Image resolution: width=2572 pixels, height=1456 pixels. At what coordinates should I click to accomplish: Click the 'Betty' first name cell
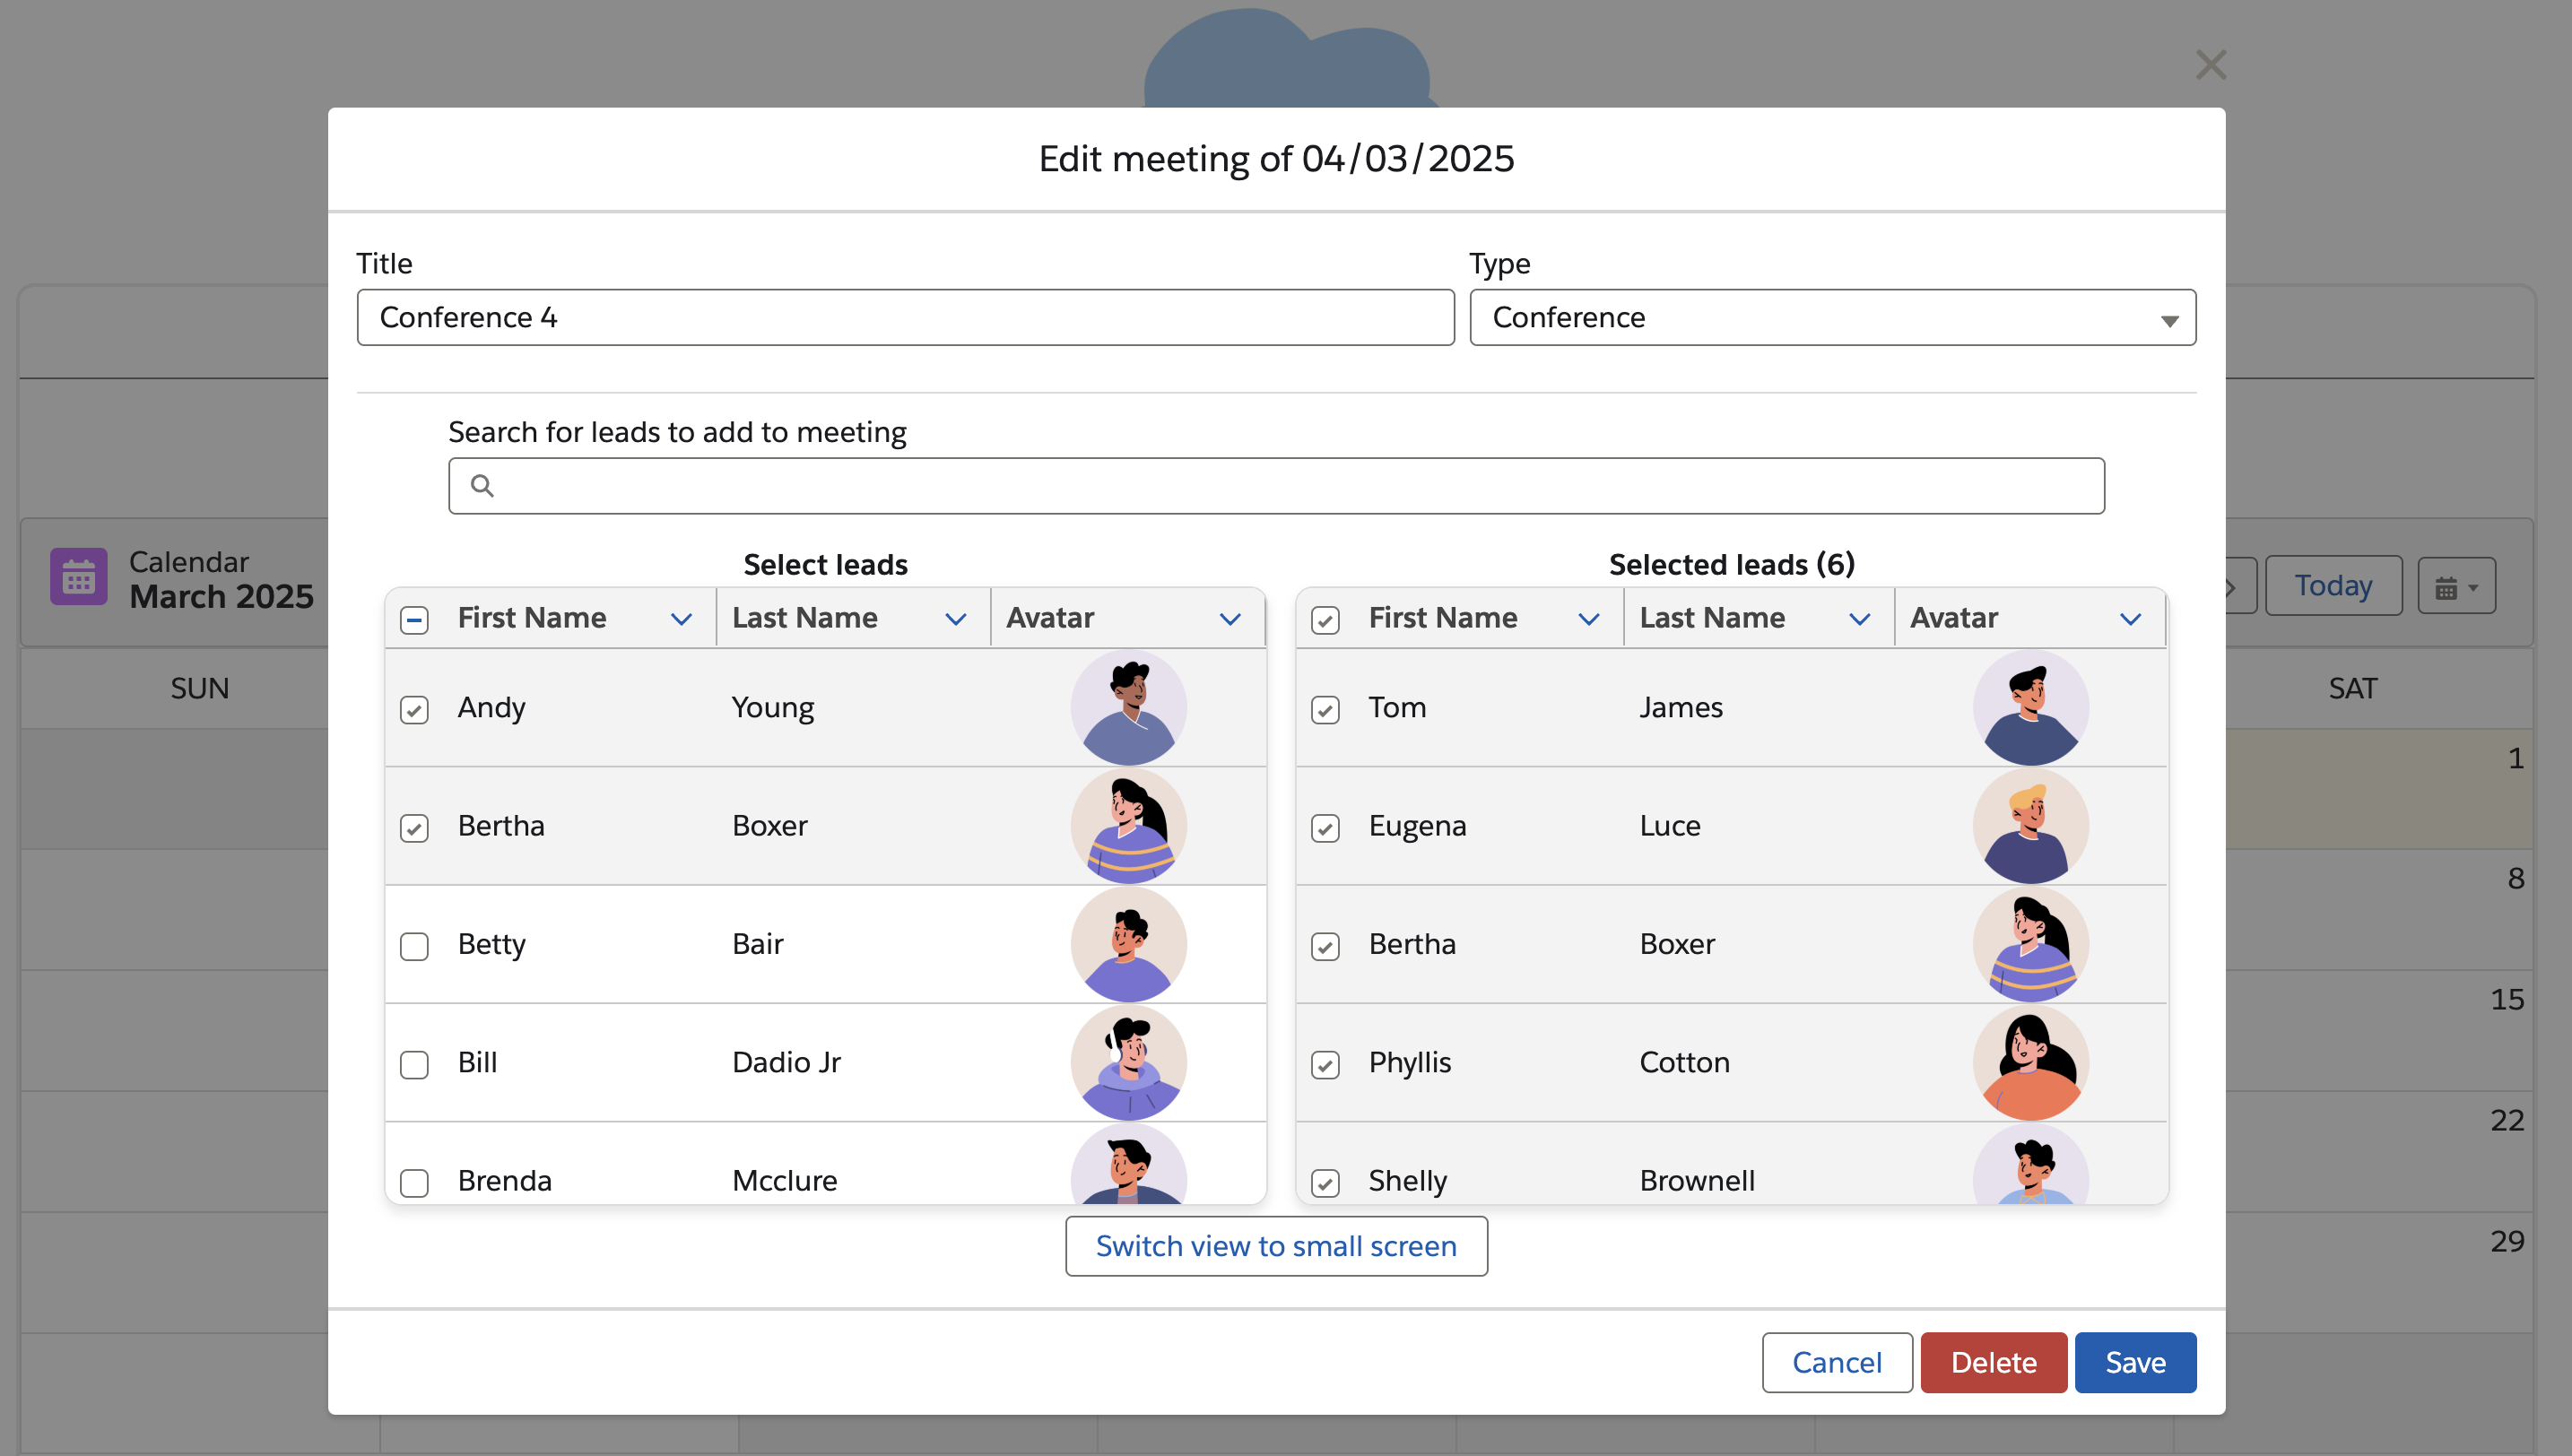(491, 944)
